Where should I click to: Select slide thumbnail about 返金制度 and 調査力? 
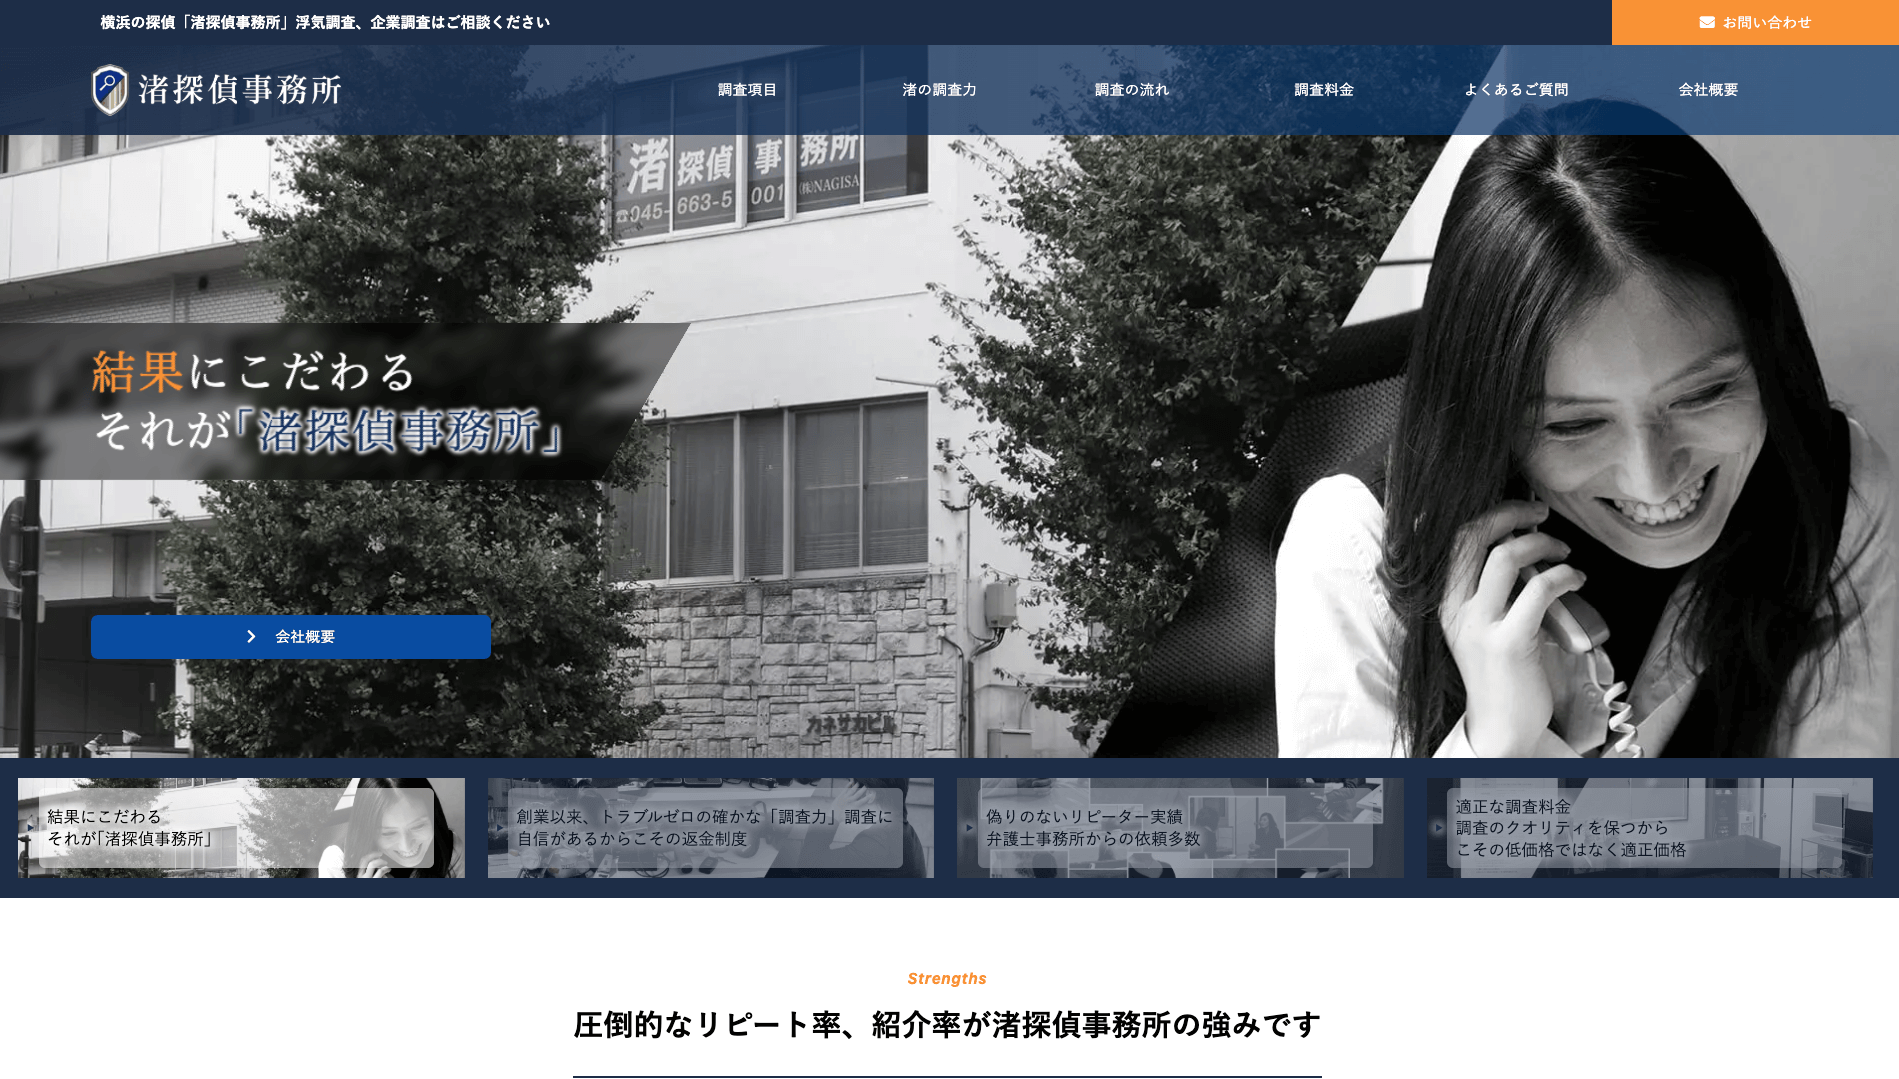(711, 828)
